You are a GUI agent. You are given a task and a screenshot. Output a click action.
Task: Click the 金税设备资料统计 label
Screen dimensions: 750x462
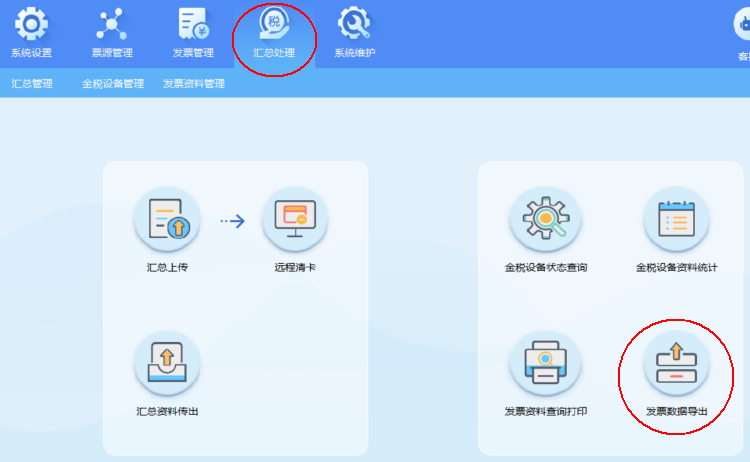676,267
